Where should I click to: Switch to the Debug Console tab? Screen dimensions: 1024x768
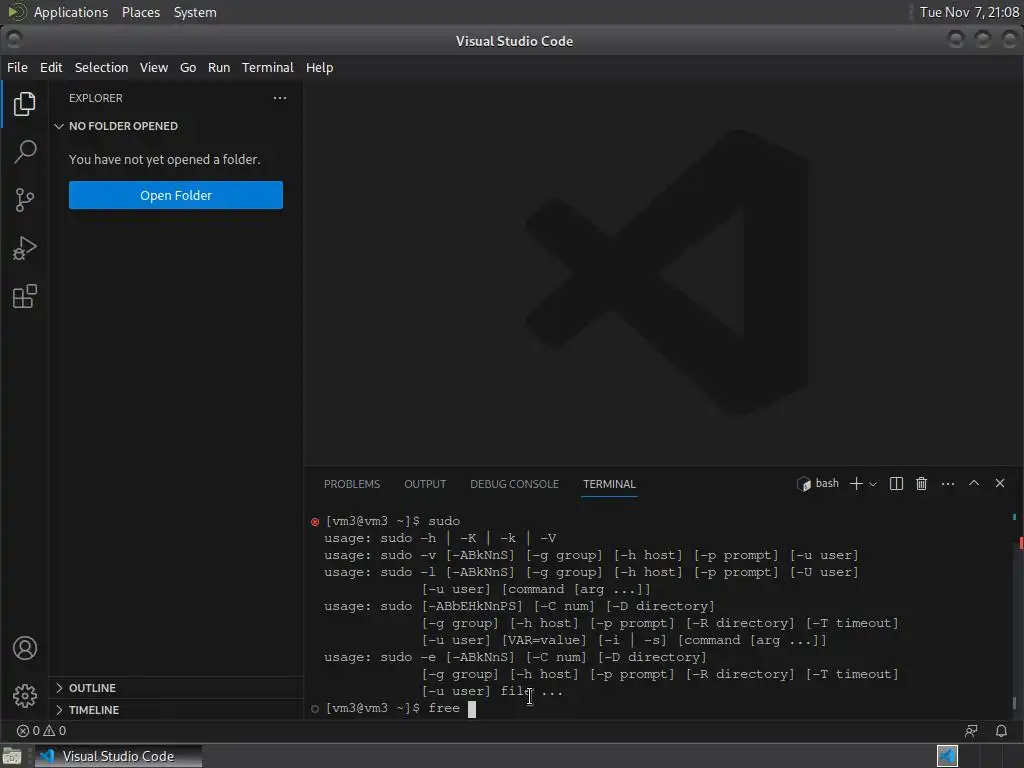(515, 484)
